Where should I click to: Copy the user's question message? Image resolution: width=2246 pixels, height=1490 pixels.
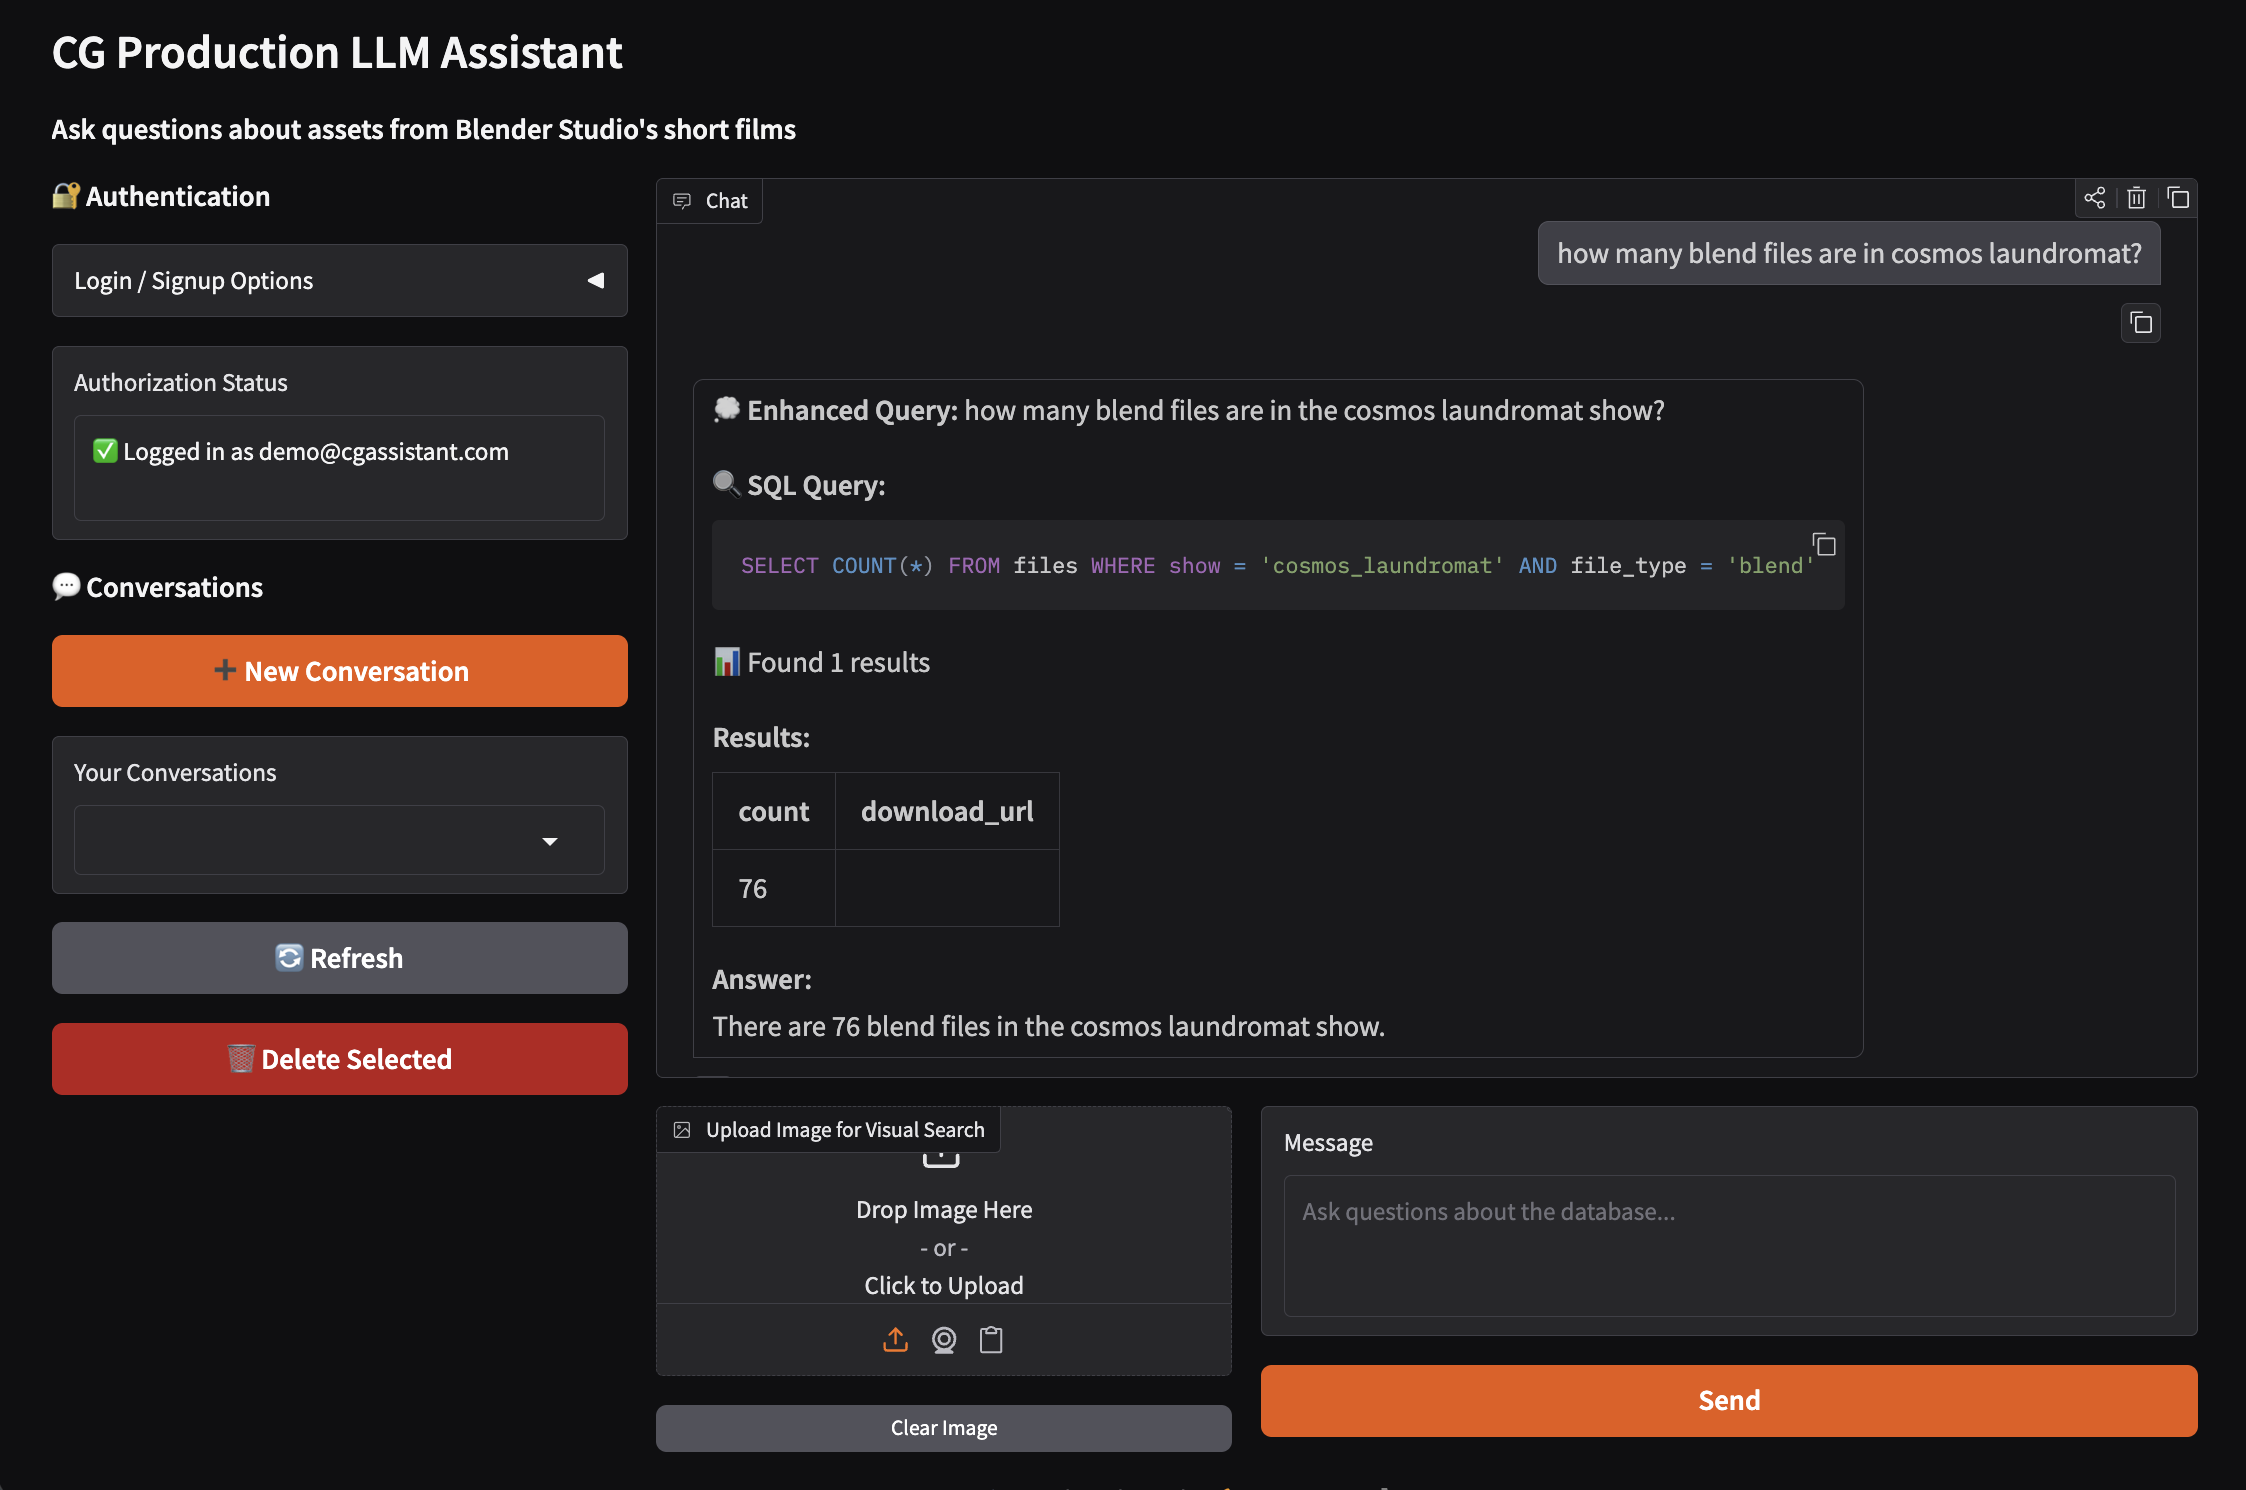point(2141,322)
